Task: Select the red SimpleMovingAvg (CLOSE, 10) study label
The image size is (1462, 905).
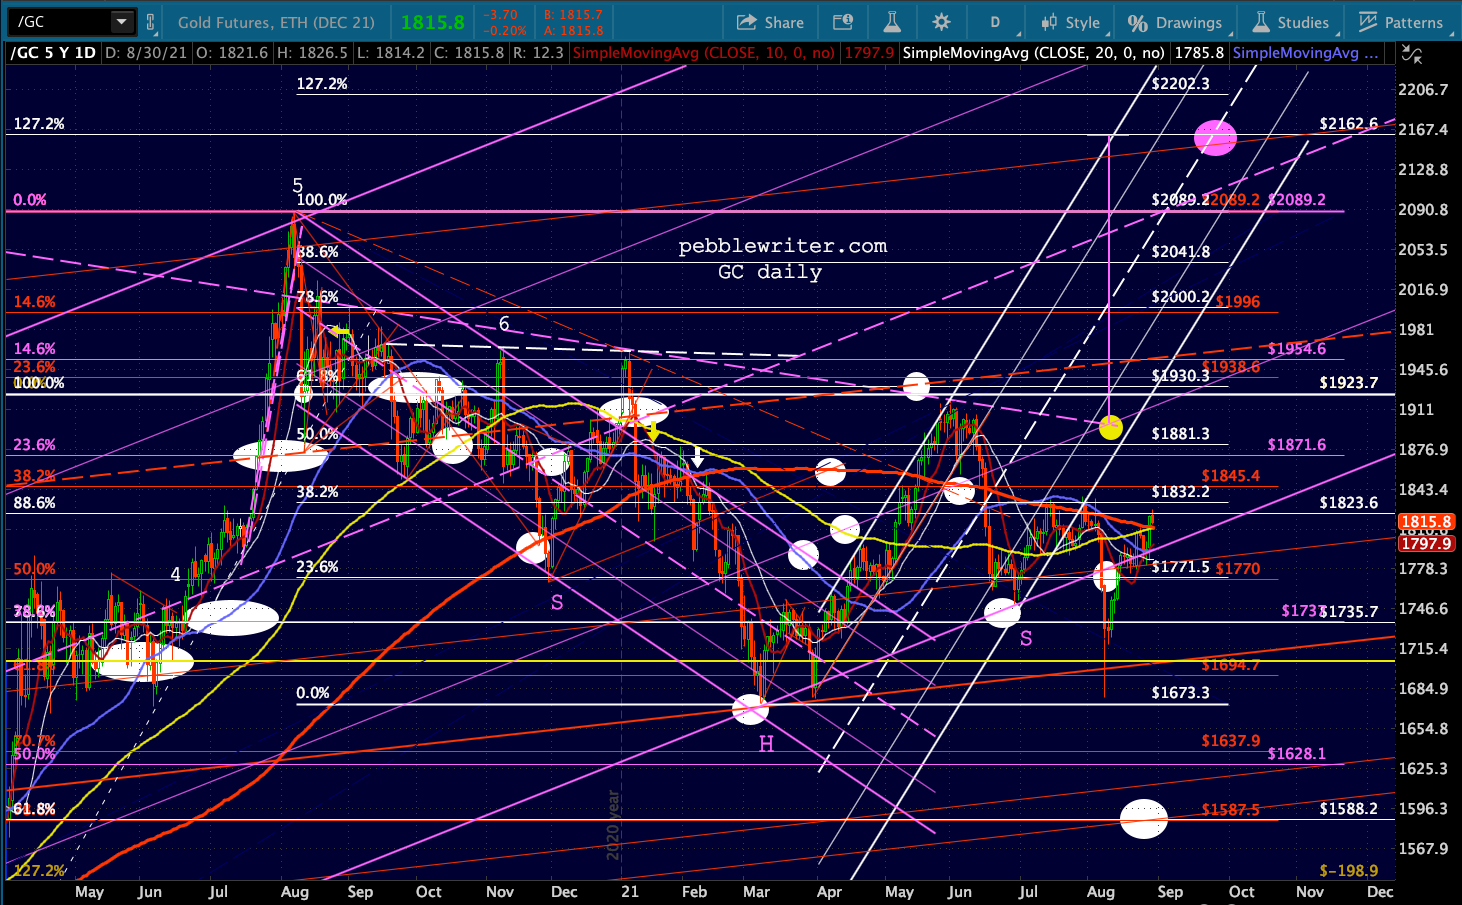Action: click(704, 53)
